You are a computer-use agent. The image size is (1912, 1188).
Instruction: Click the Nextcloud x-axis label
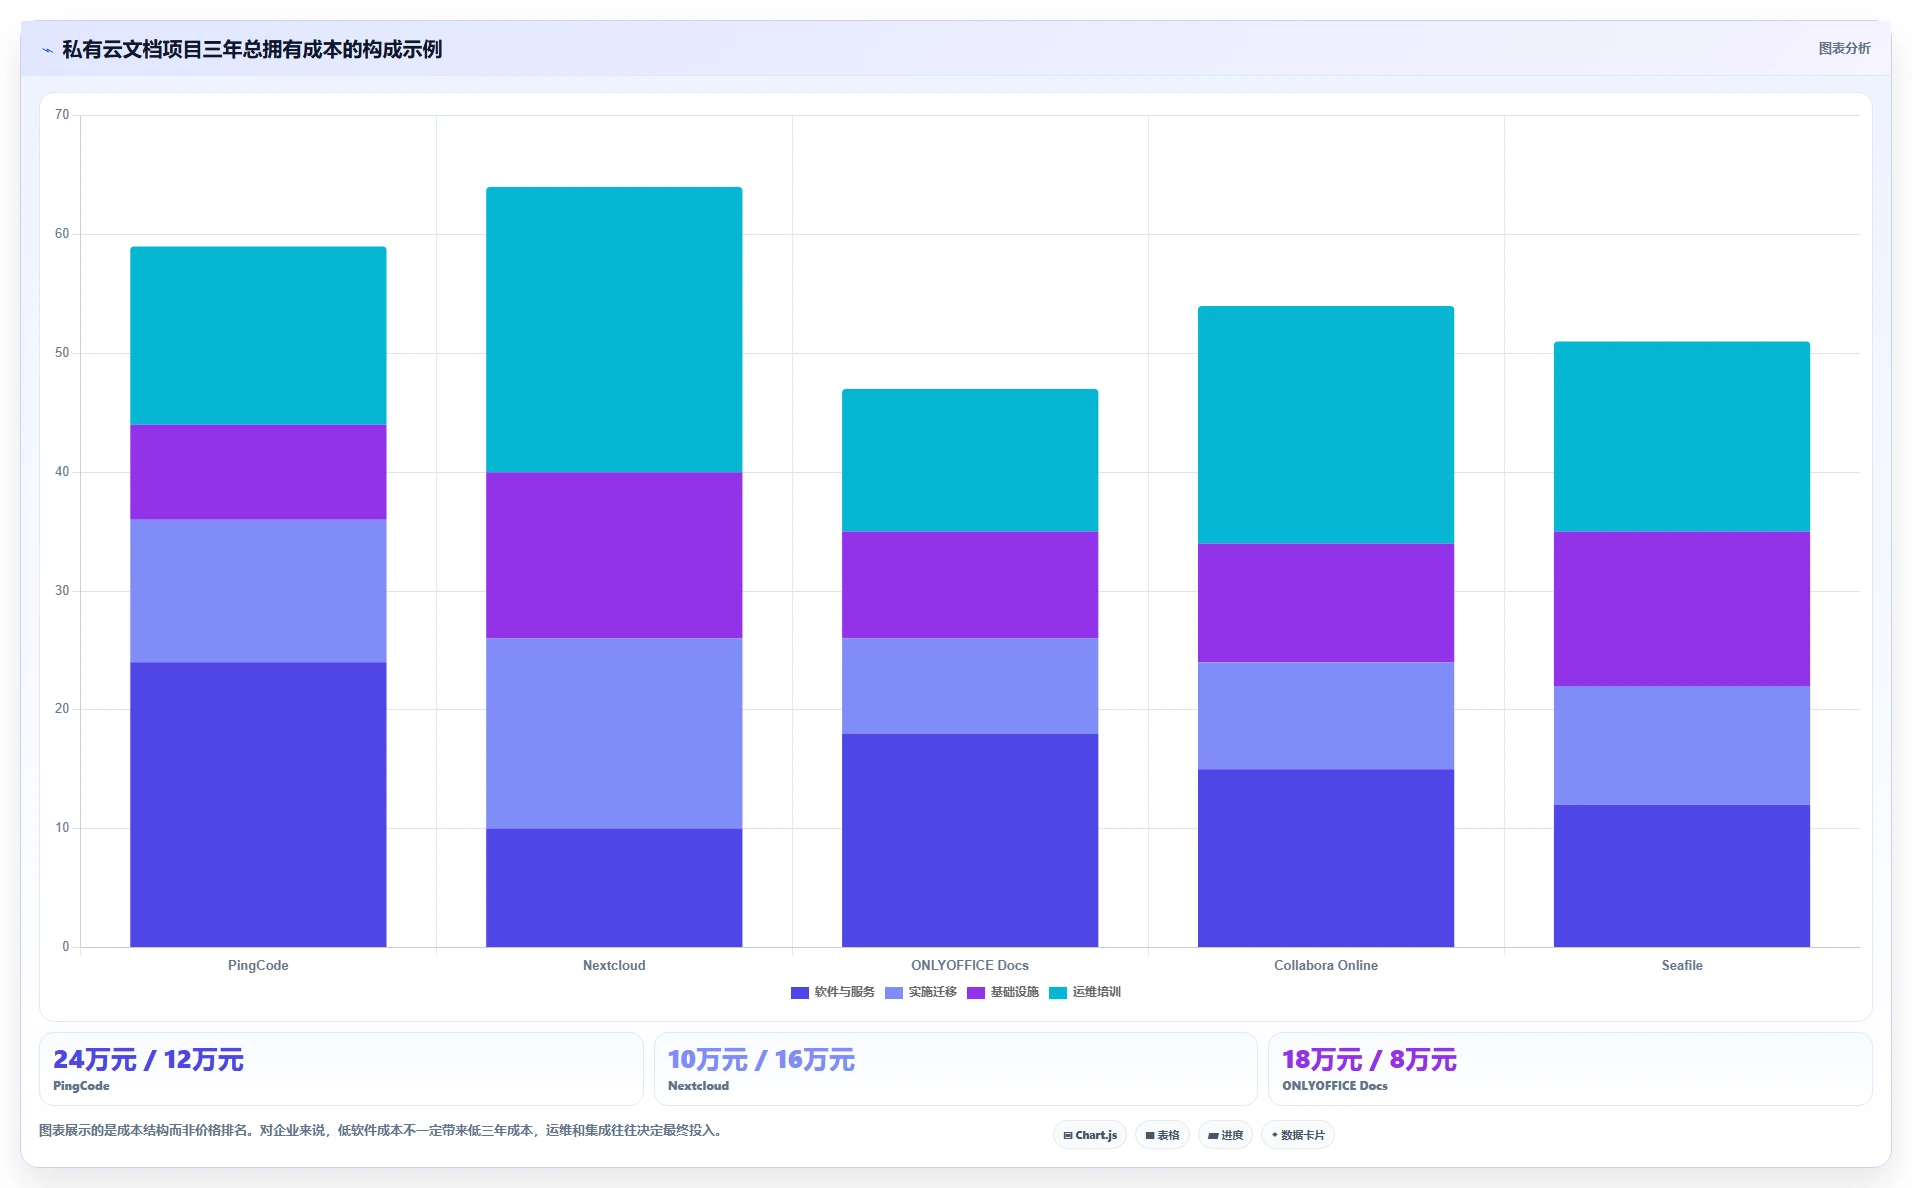click(x=614, y=965)
